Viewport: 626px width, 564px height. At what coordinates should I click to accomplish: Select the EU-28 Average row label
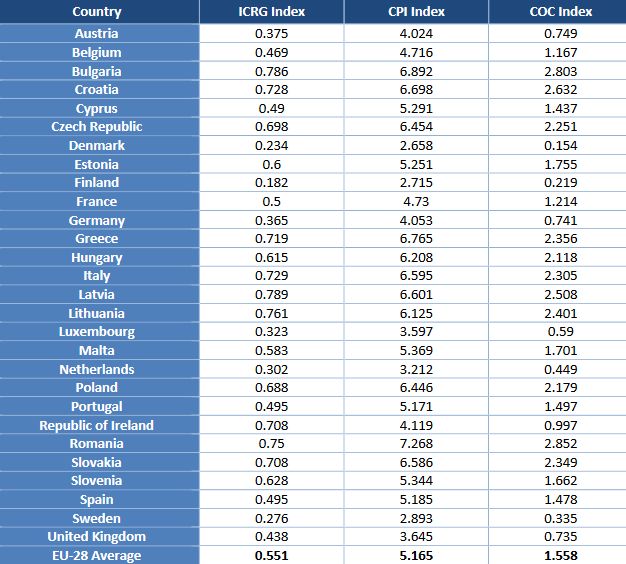tap(97, 555)
